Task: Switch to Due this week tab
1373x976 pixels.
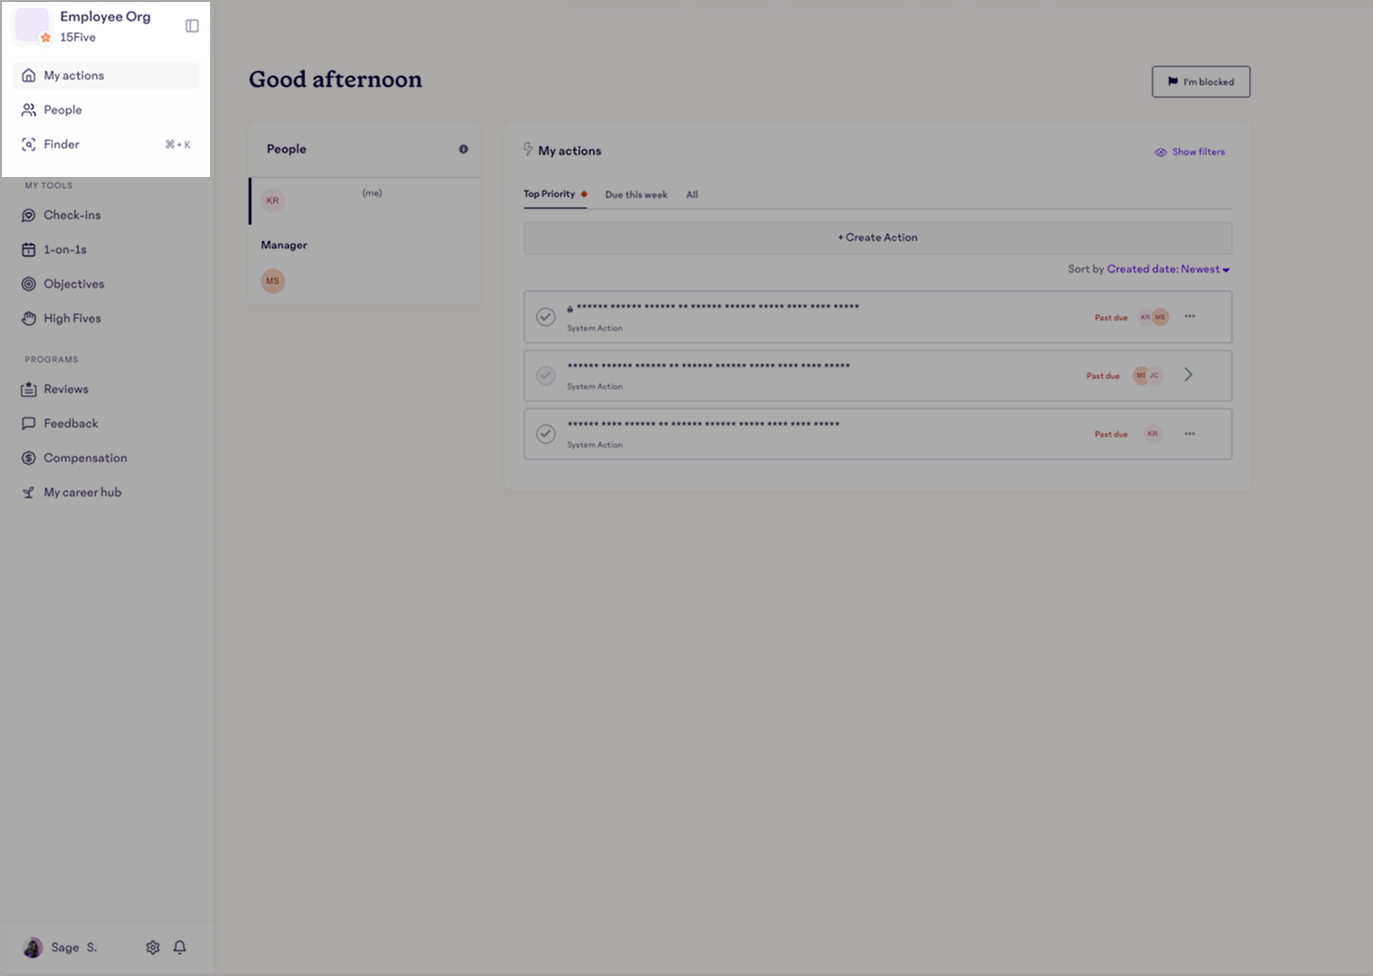Action: [636, 195]
